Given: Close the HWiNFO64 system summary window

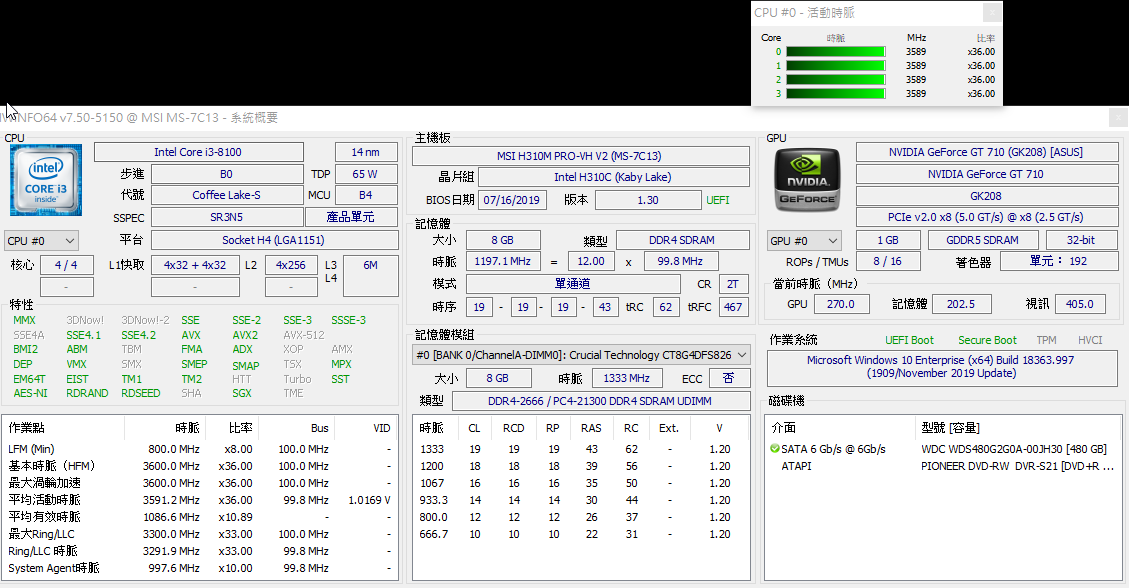Looking at the screenshot, I should click(x=1116, y=118).
